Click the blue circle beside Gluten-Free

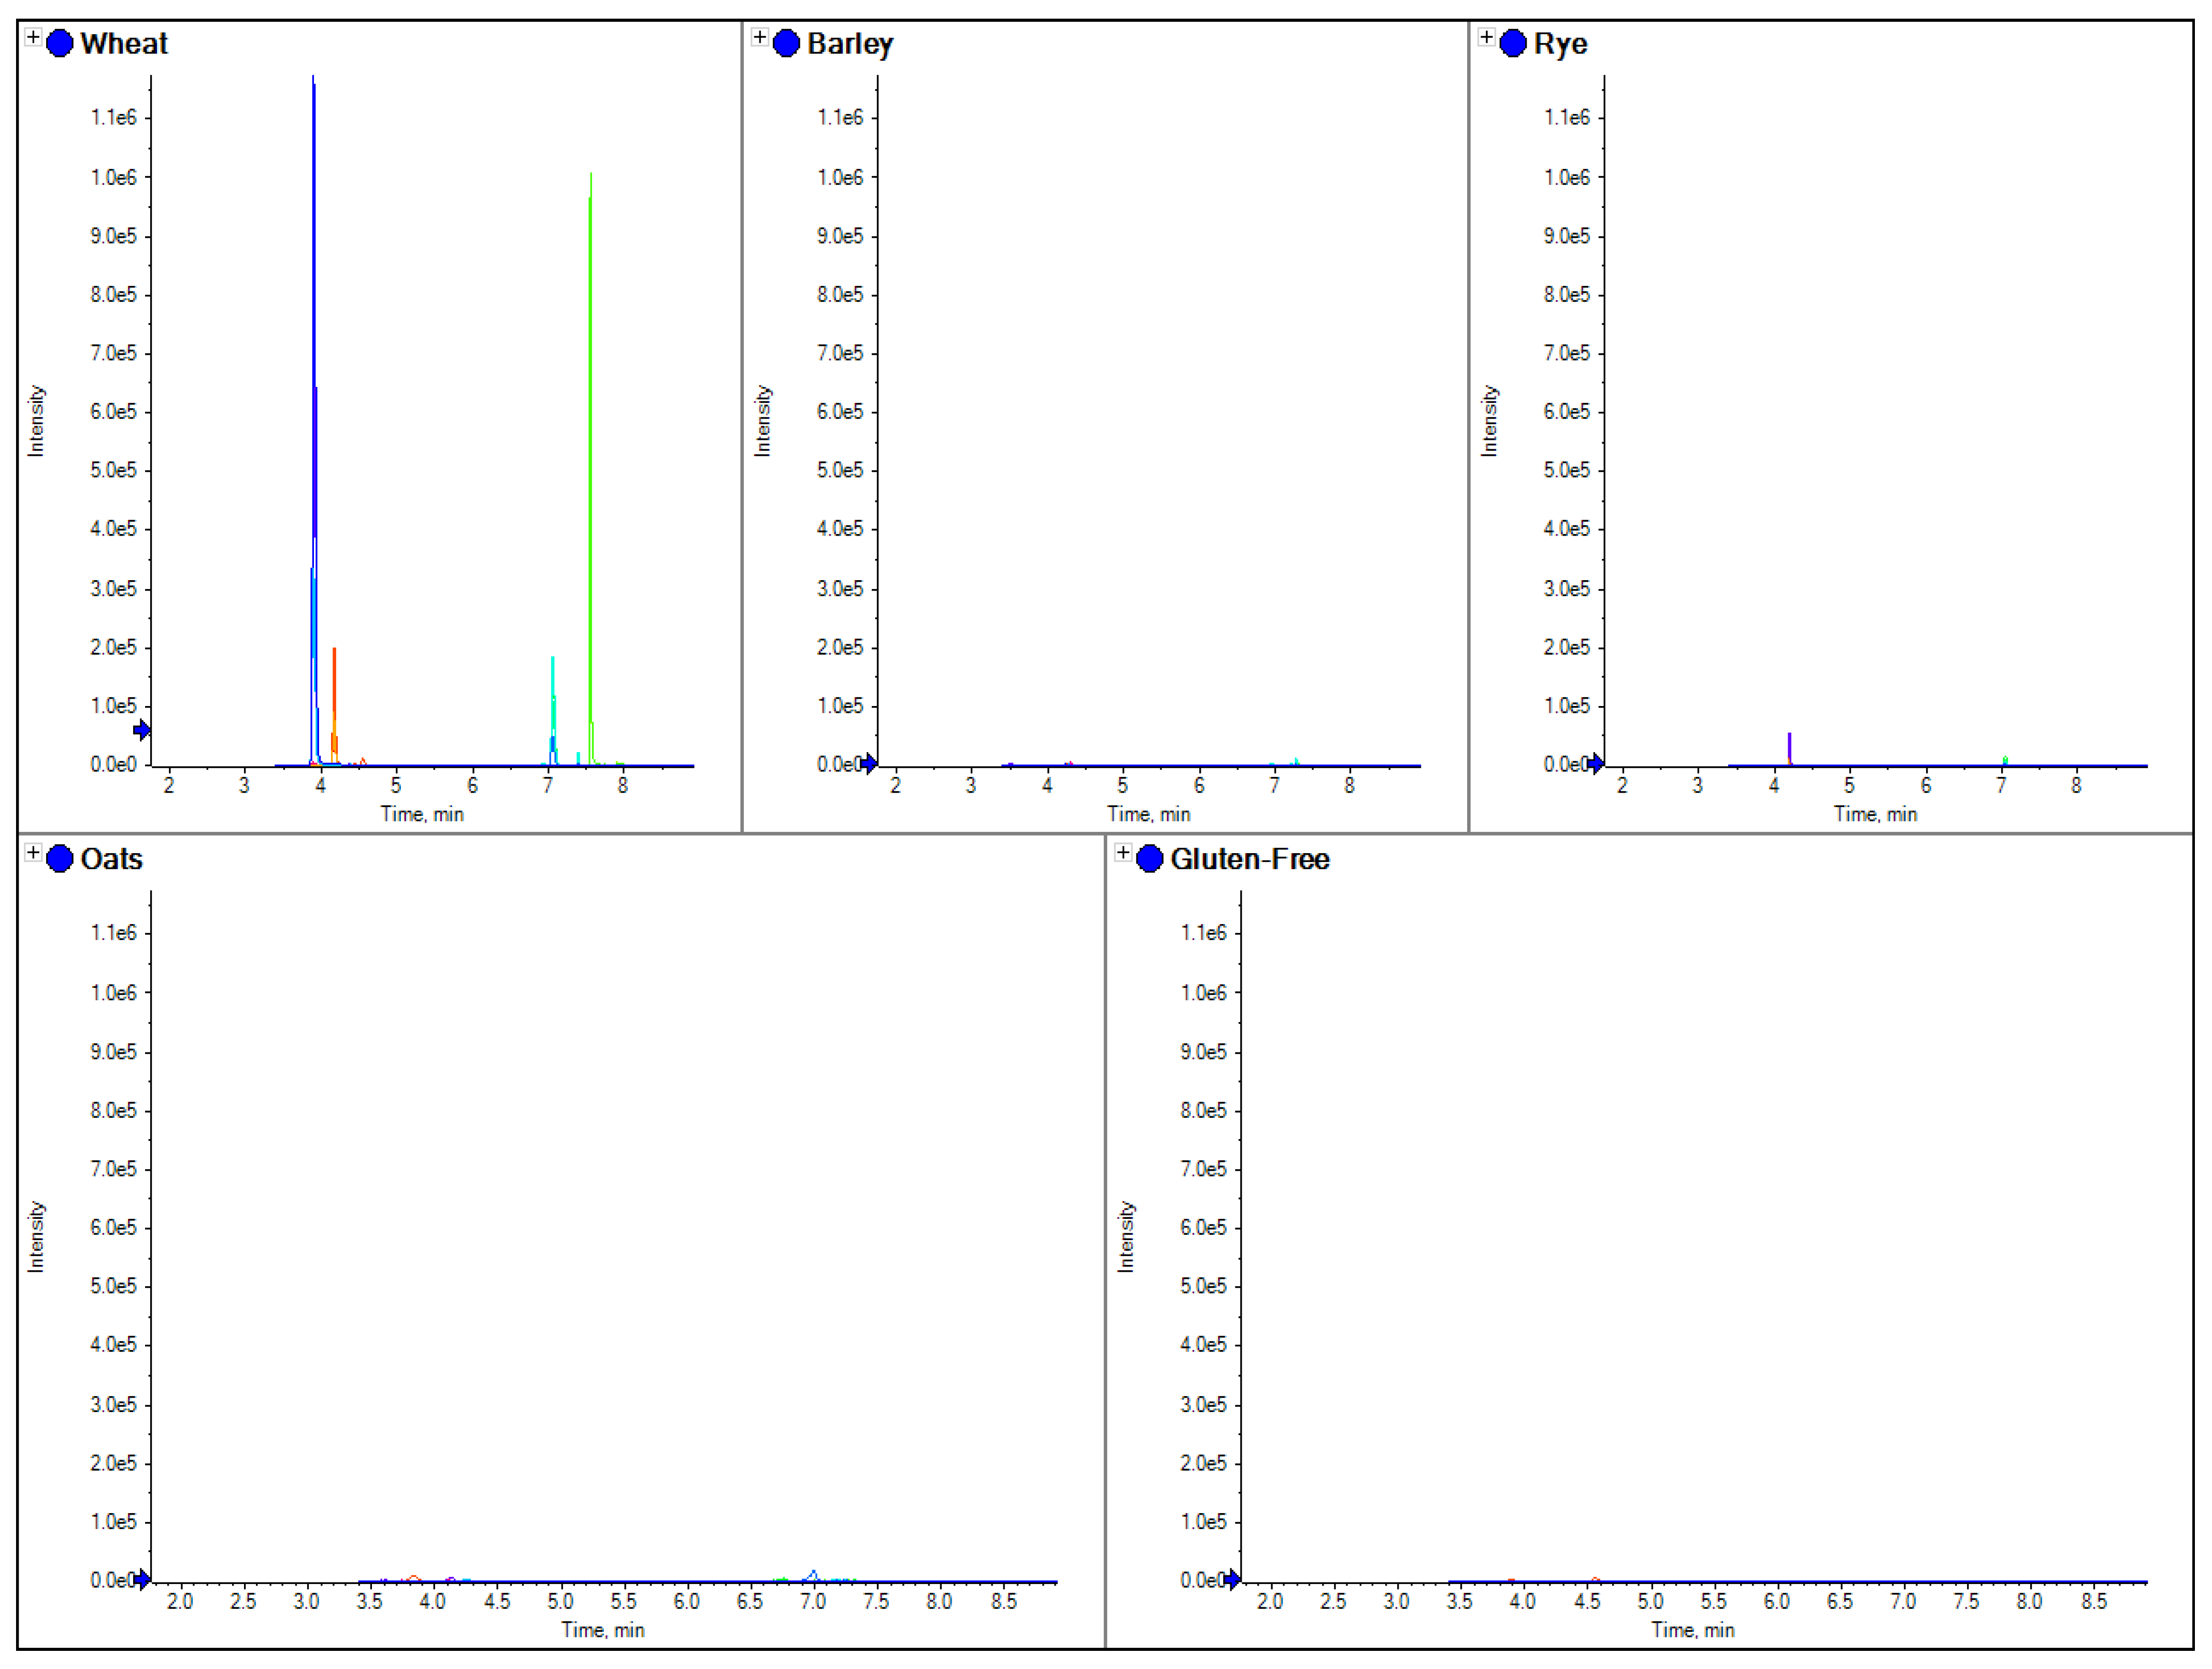[1150, 859]
